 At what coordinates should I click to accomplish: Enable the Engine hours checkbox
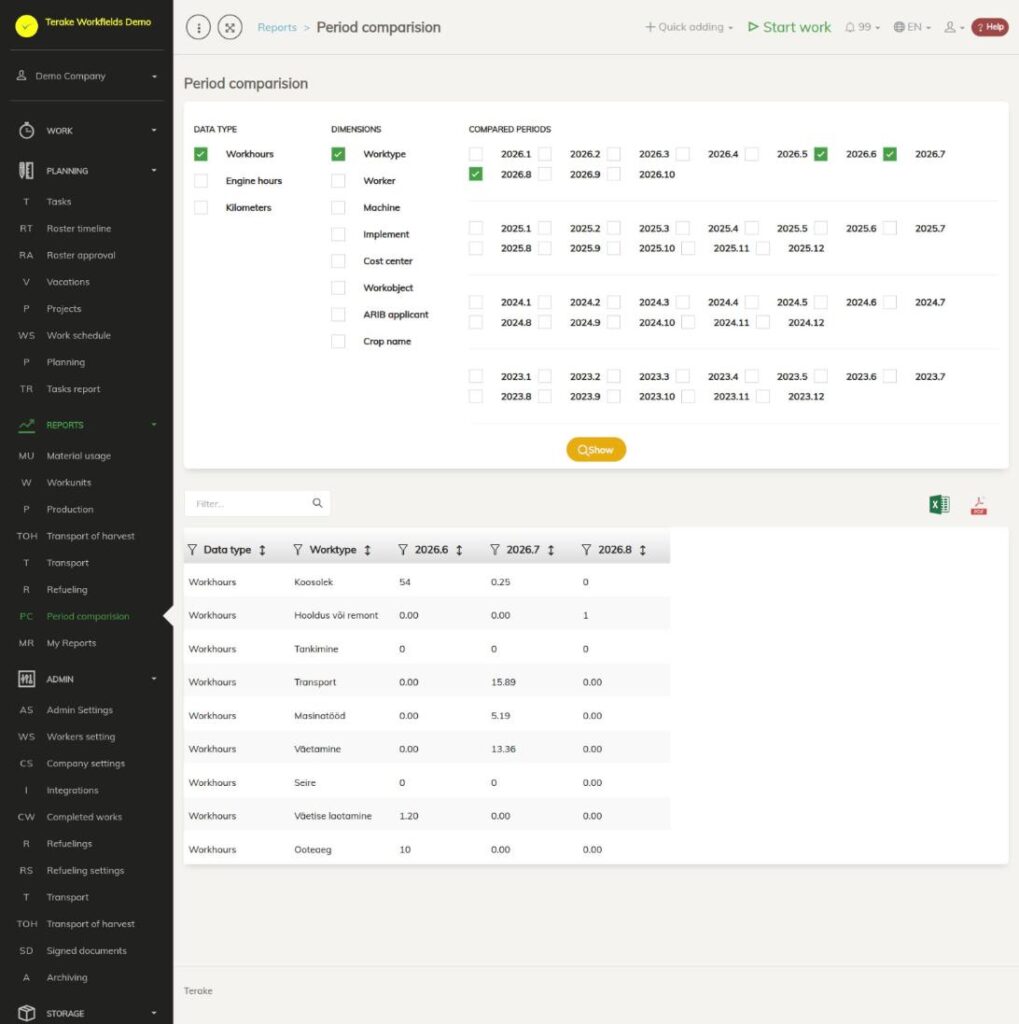pos(201,181)
